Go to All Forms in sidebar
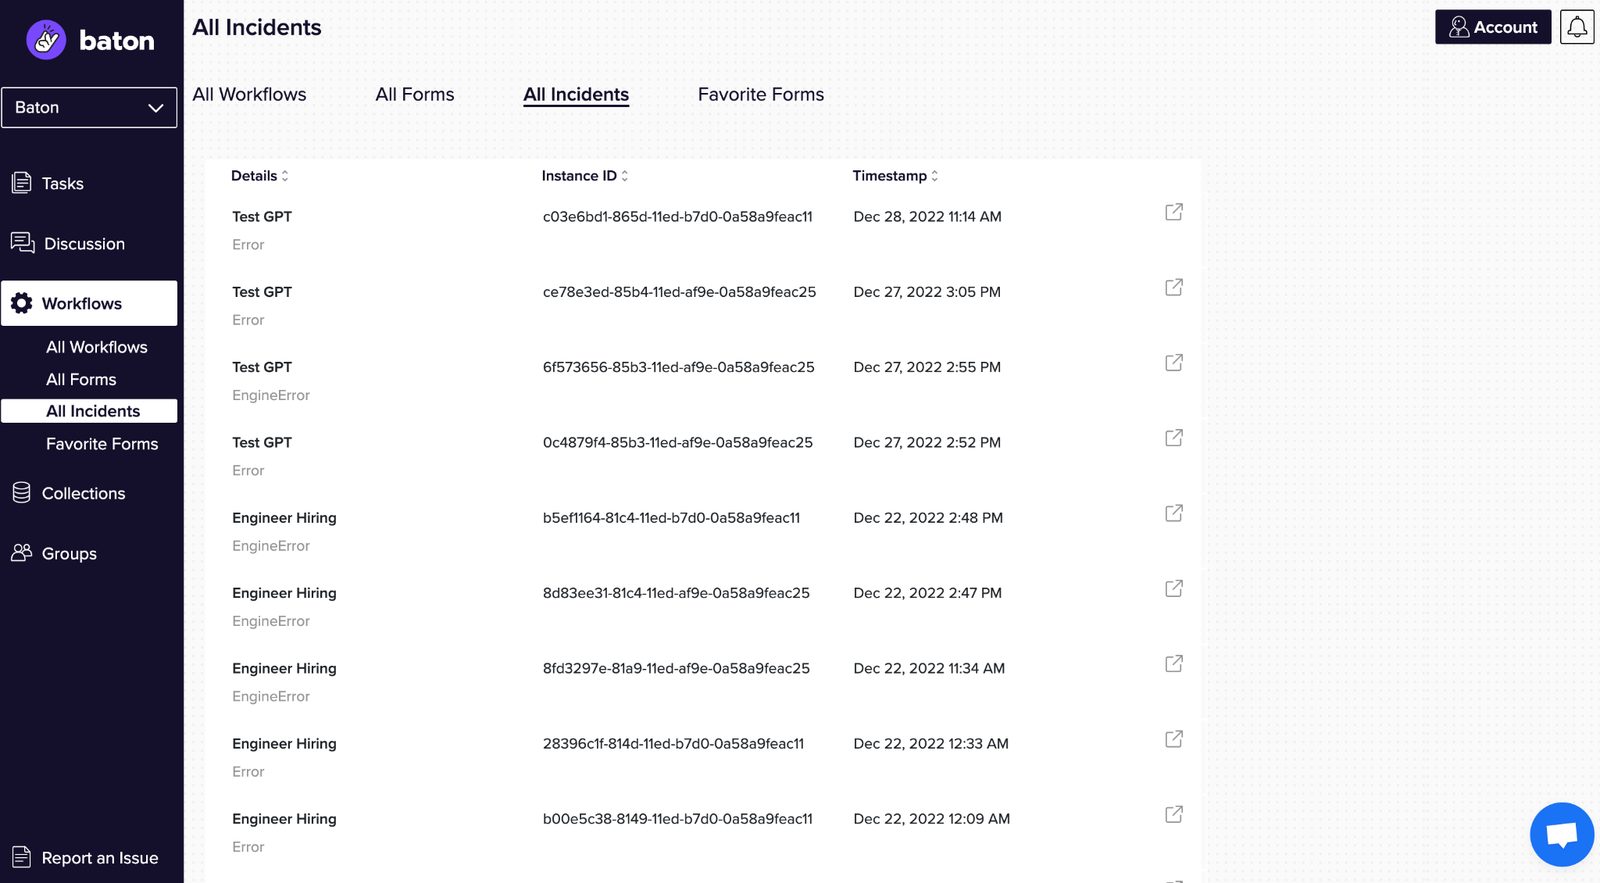The height and width of the screenshot is (883, 1600). [81, 379]
